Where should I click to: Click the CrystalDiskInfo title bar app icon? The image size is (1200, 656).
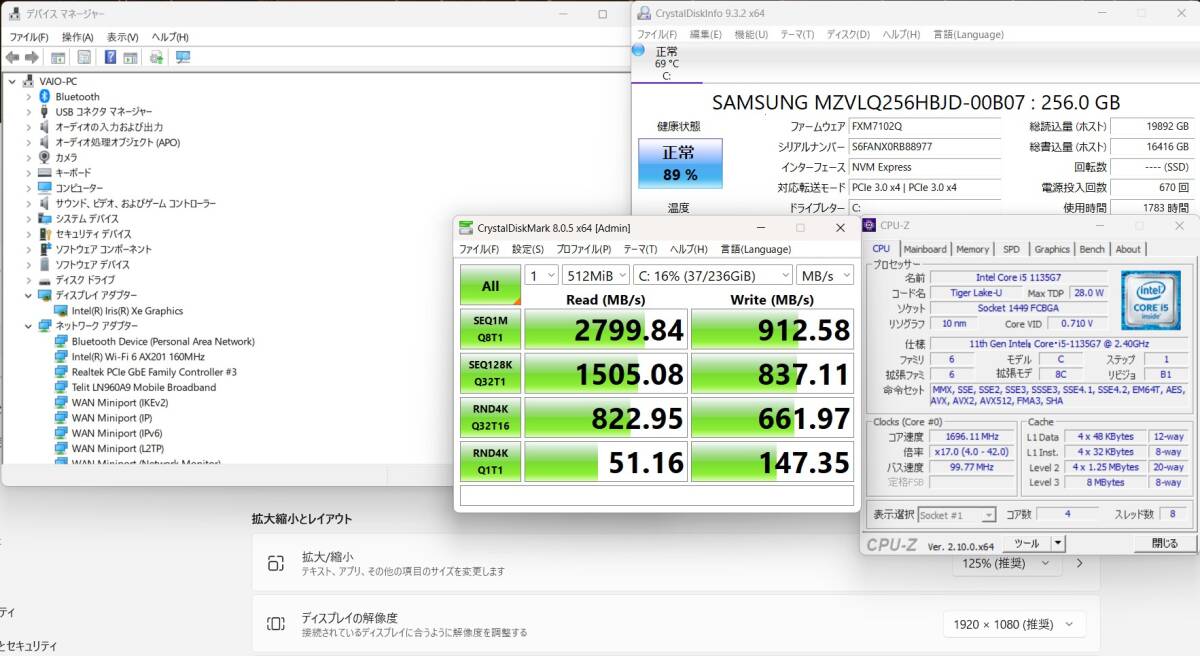tap(644, 13)
